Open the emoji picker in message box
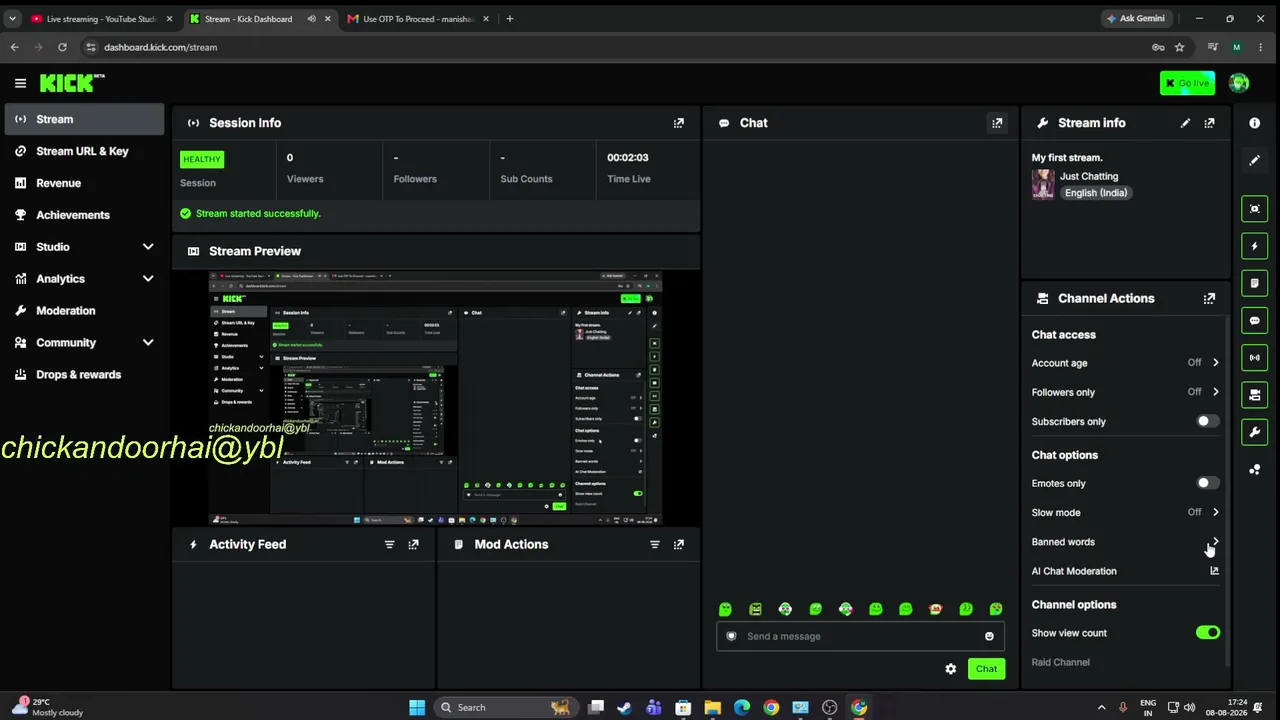1280x720 pixels. click(989, 636)
